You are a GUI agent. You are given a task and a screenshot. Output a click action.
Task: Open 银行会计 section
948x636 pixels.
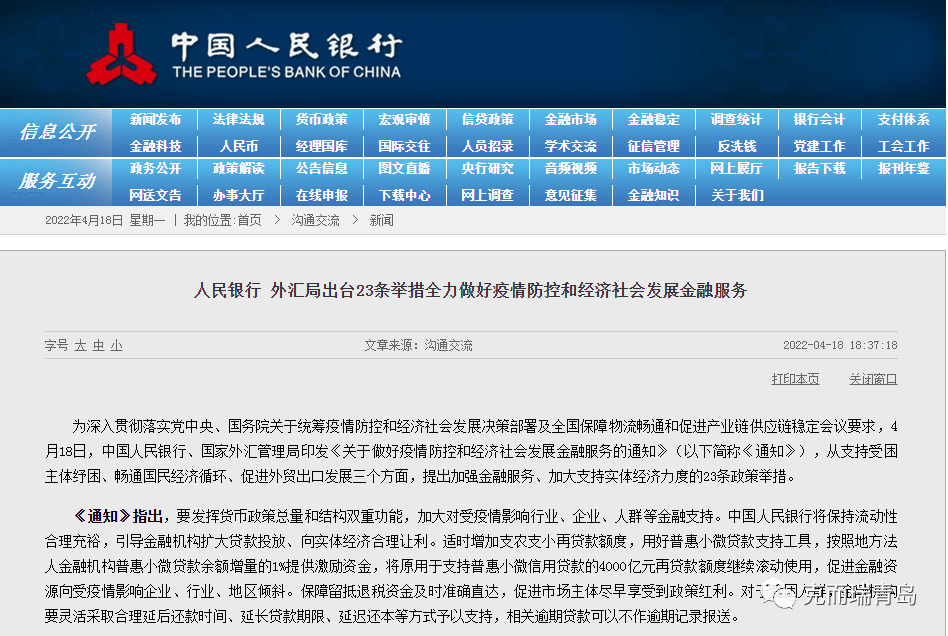point(819,120)
